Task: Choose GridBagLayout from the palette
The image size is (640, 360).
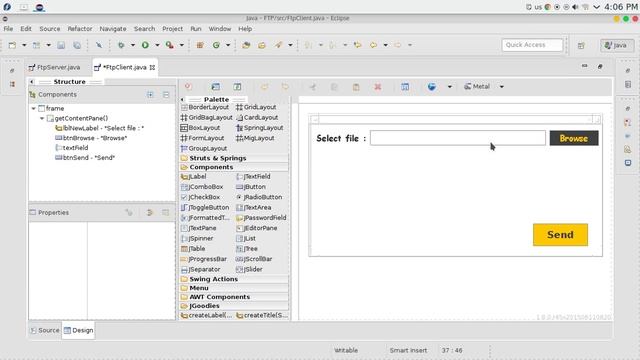Action: [x=207, y=117]
